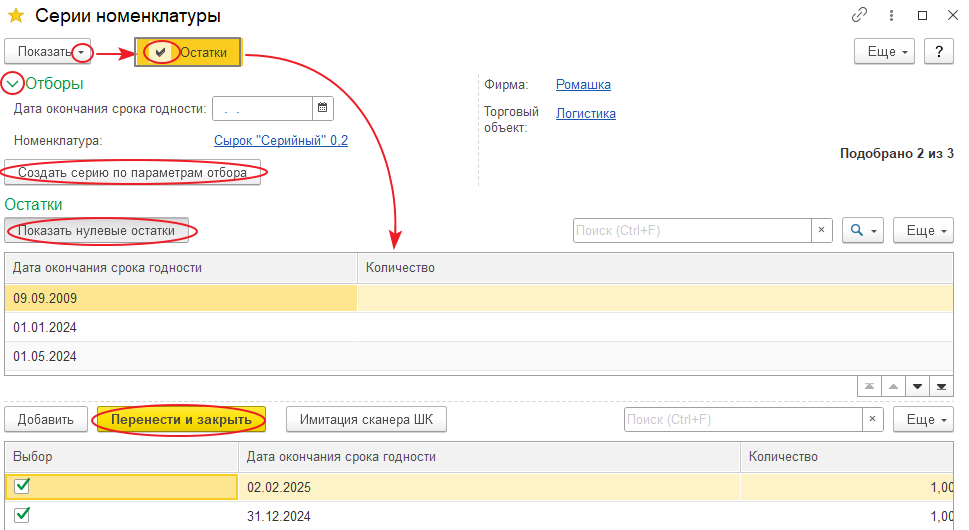Clear the upper search field with X
The height and width of the screenshot is (530, 969).
[x=821, y=230]
